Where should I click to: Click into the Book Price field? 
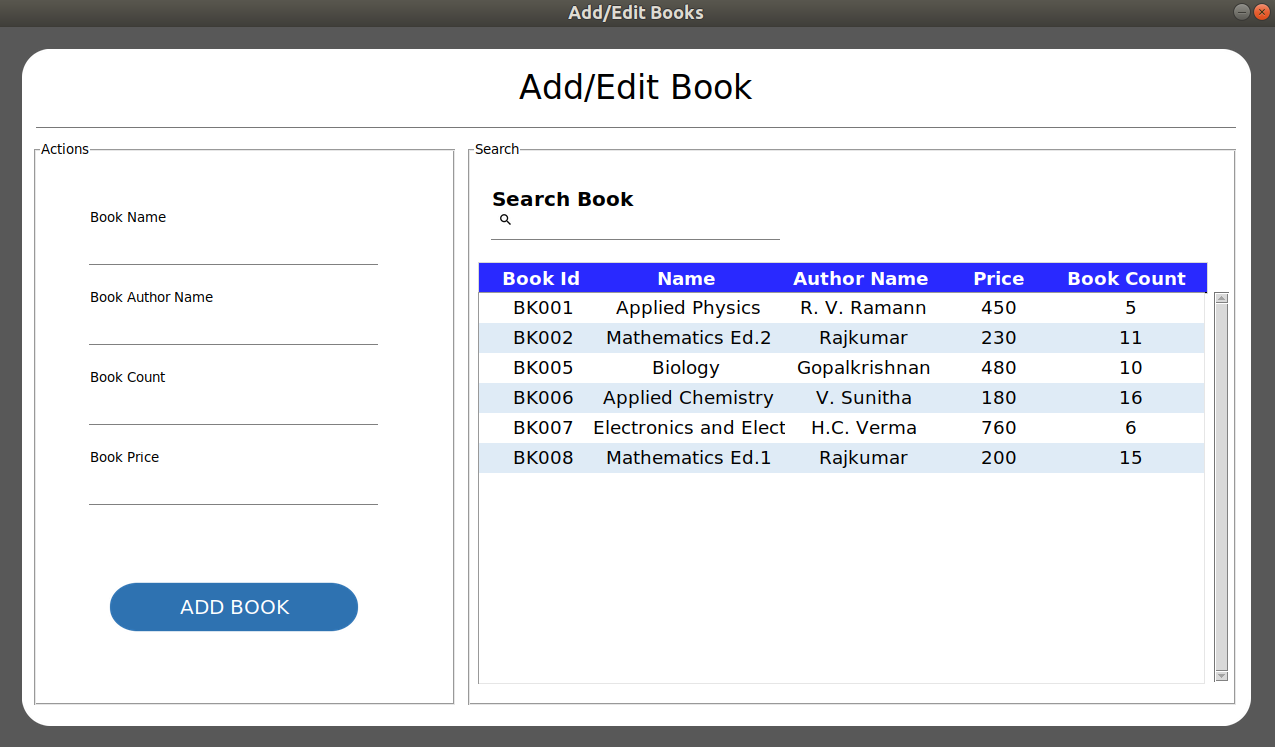(x=233, y=489)
